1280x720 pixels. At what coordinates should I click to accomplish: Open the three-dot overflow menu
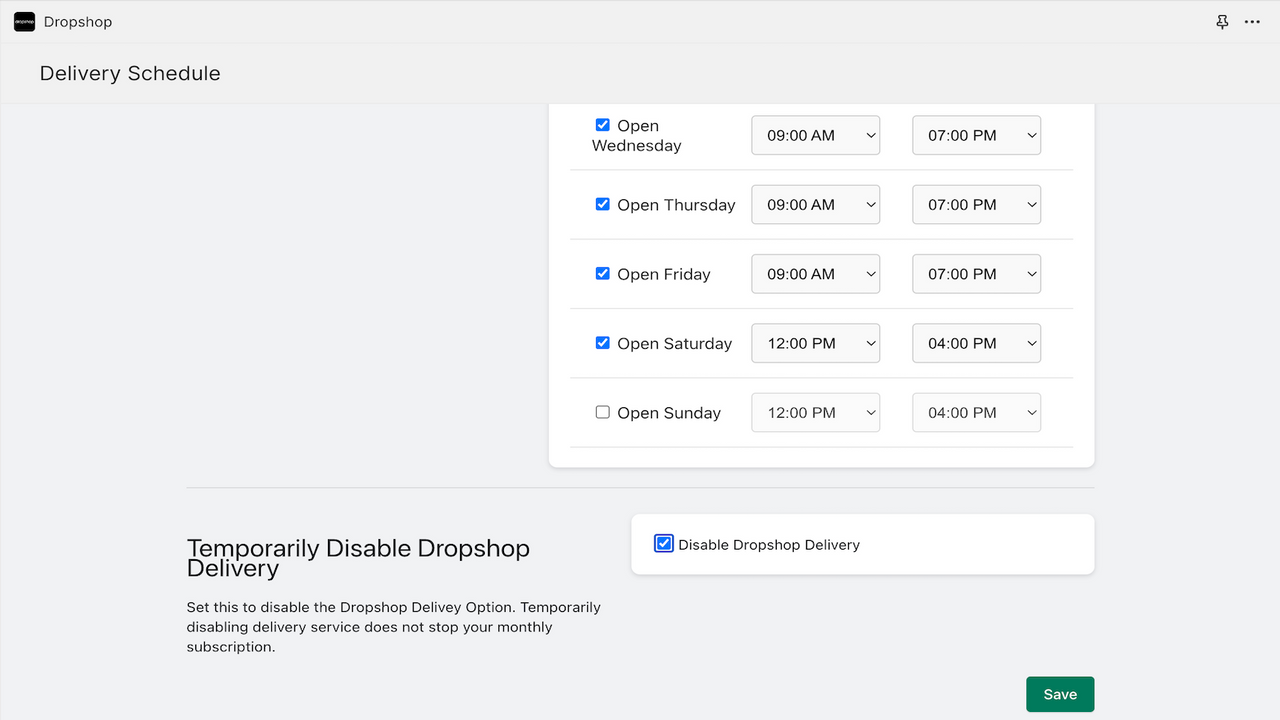pyautogui.click(x=1252, y=21)
